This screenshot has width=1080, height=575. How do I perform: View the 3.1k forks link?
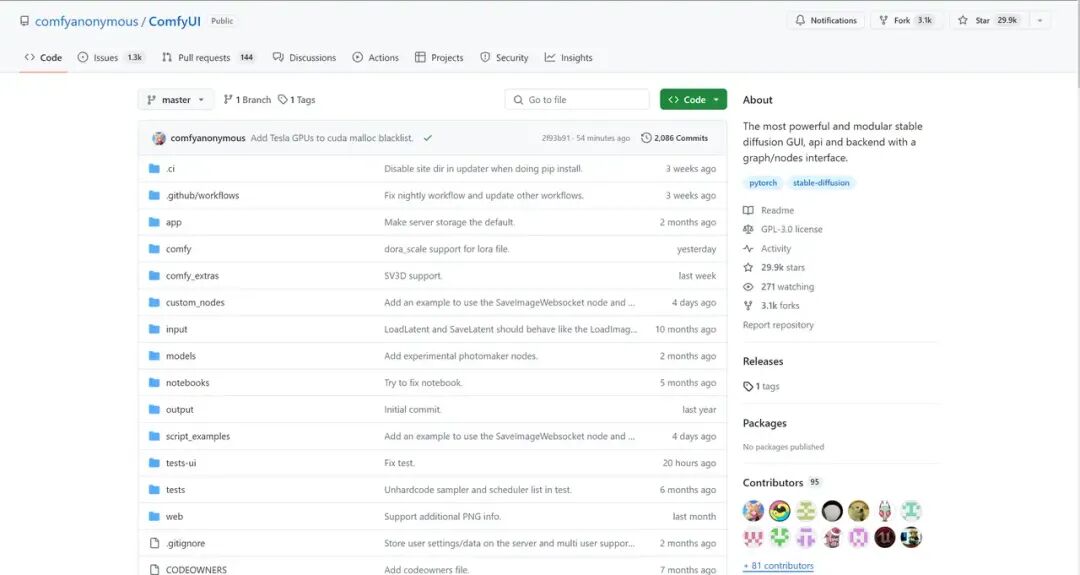point(771,306)
